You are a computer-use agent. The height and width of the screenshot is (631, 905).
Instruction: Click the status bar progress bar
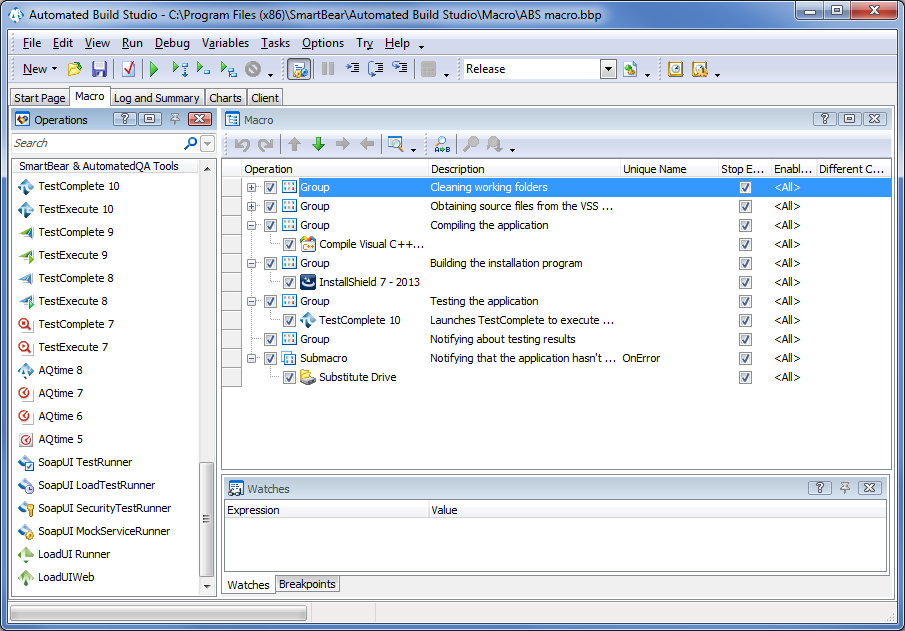tap(158, 613)
